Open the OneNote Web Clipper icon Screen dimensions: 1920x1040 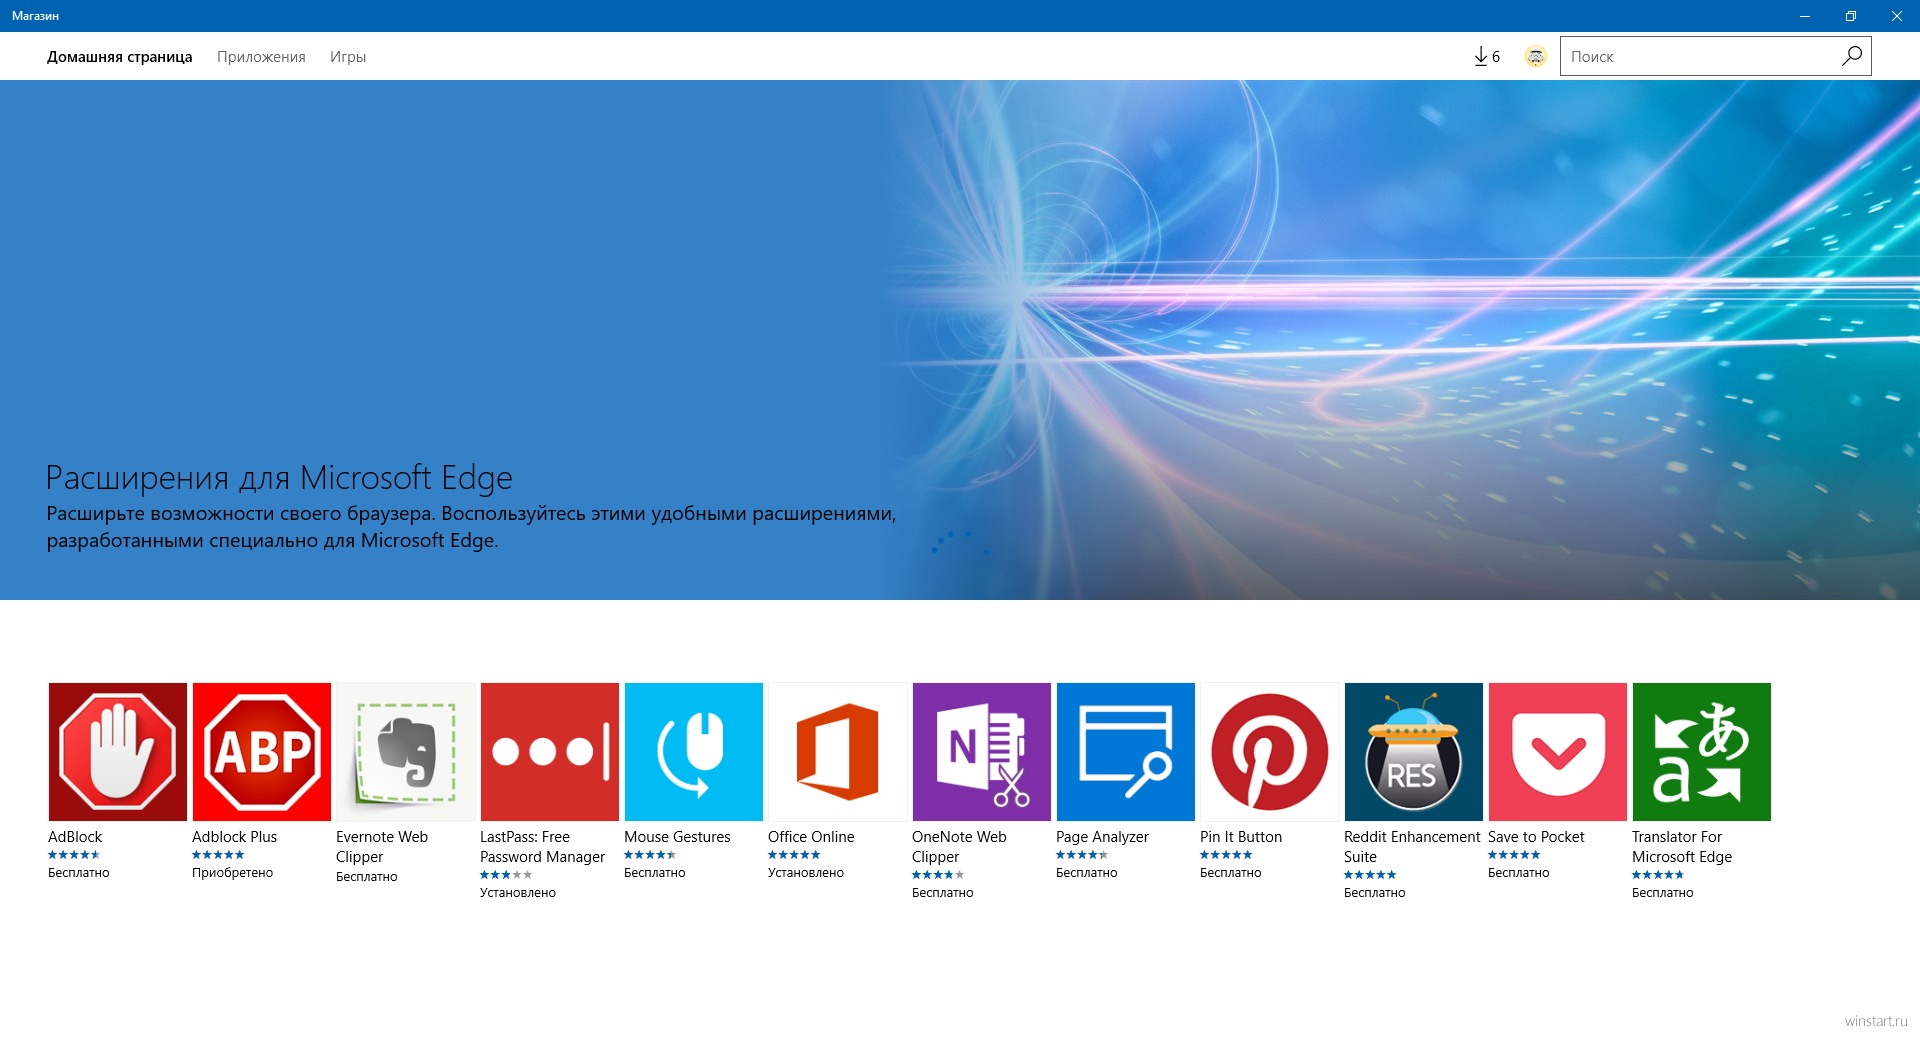[x=981, y=752]
